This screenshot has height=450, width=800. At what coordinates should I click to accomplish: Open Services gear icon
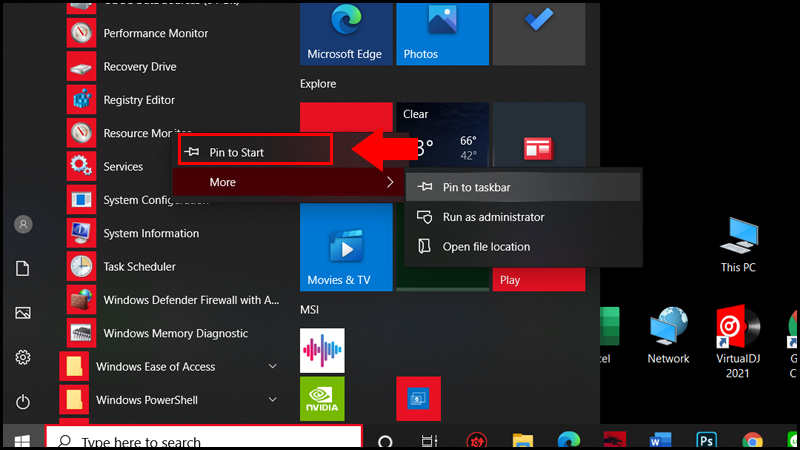pos(81,166)
